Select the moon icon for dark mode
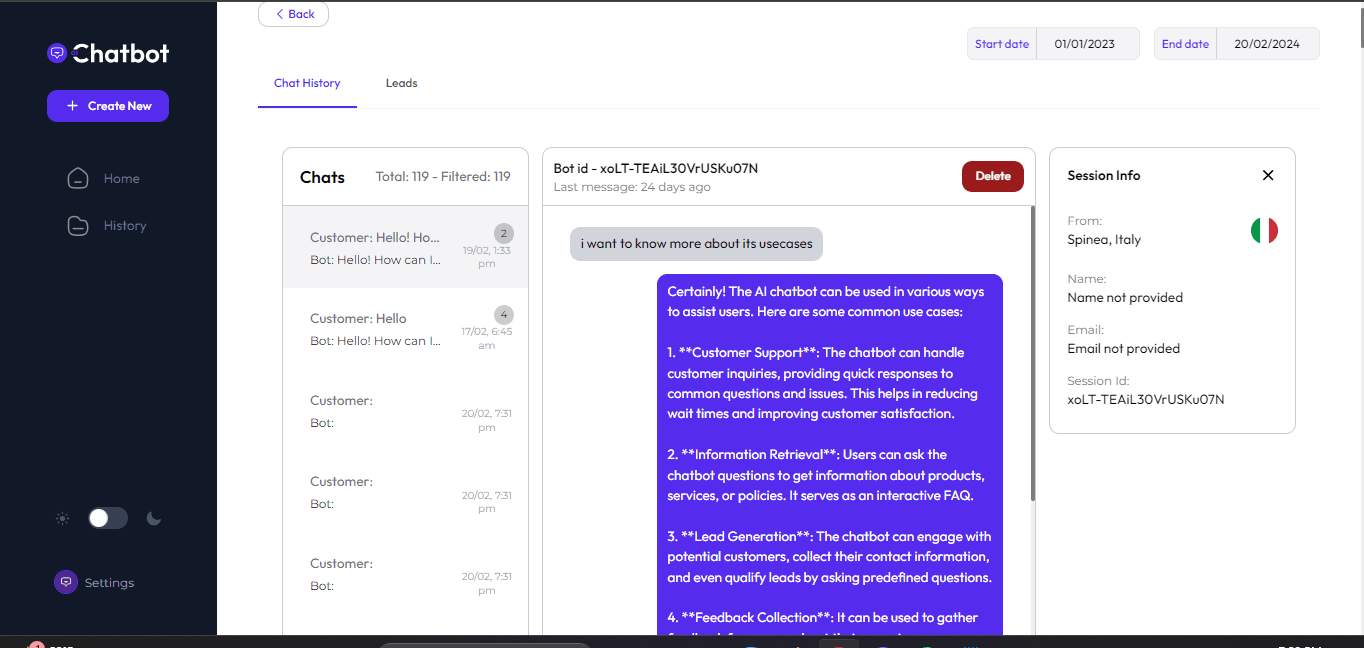Viewport: 1364px width, 648px height. tap(153, 518)
